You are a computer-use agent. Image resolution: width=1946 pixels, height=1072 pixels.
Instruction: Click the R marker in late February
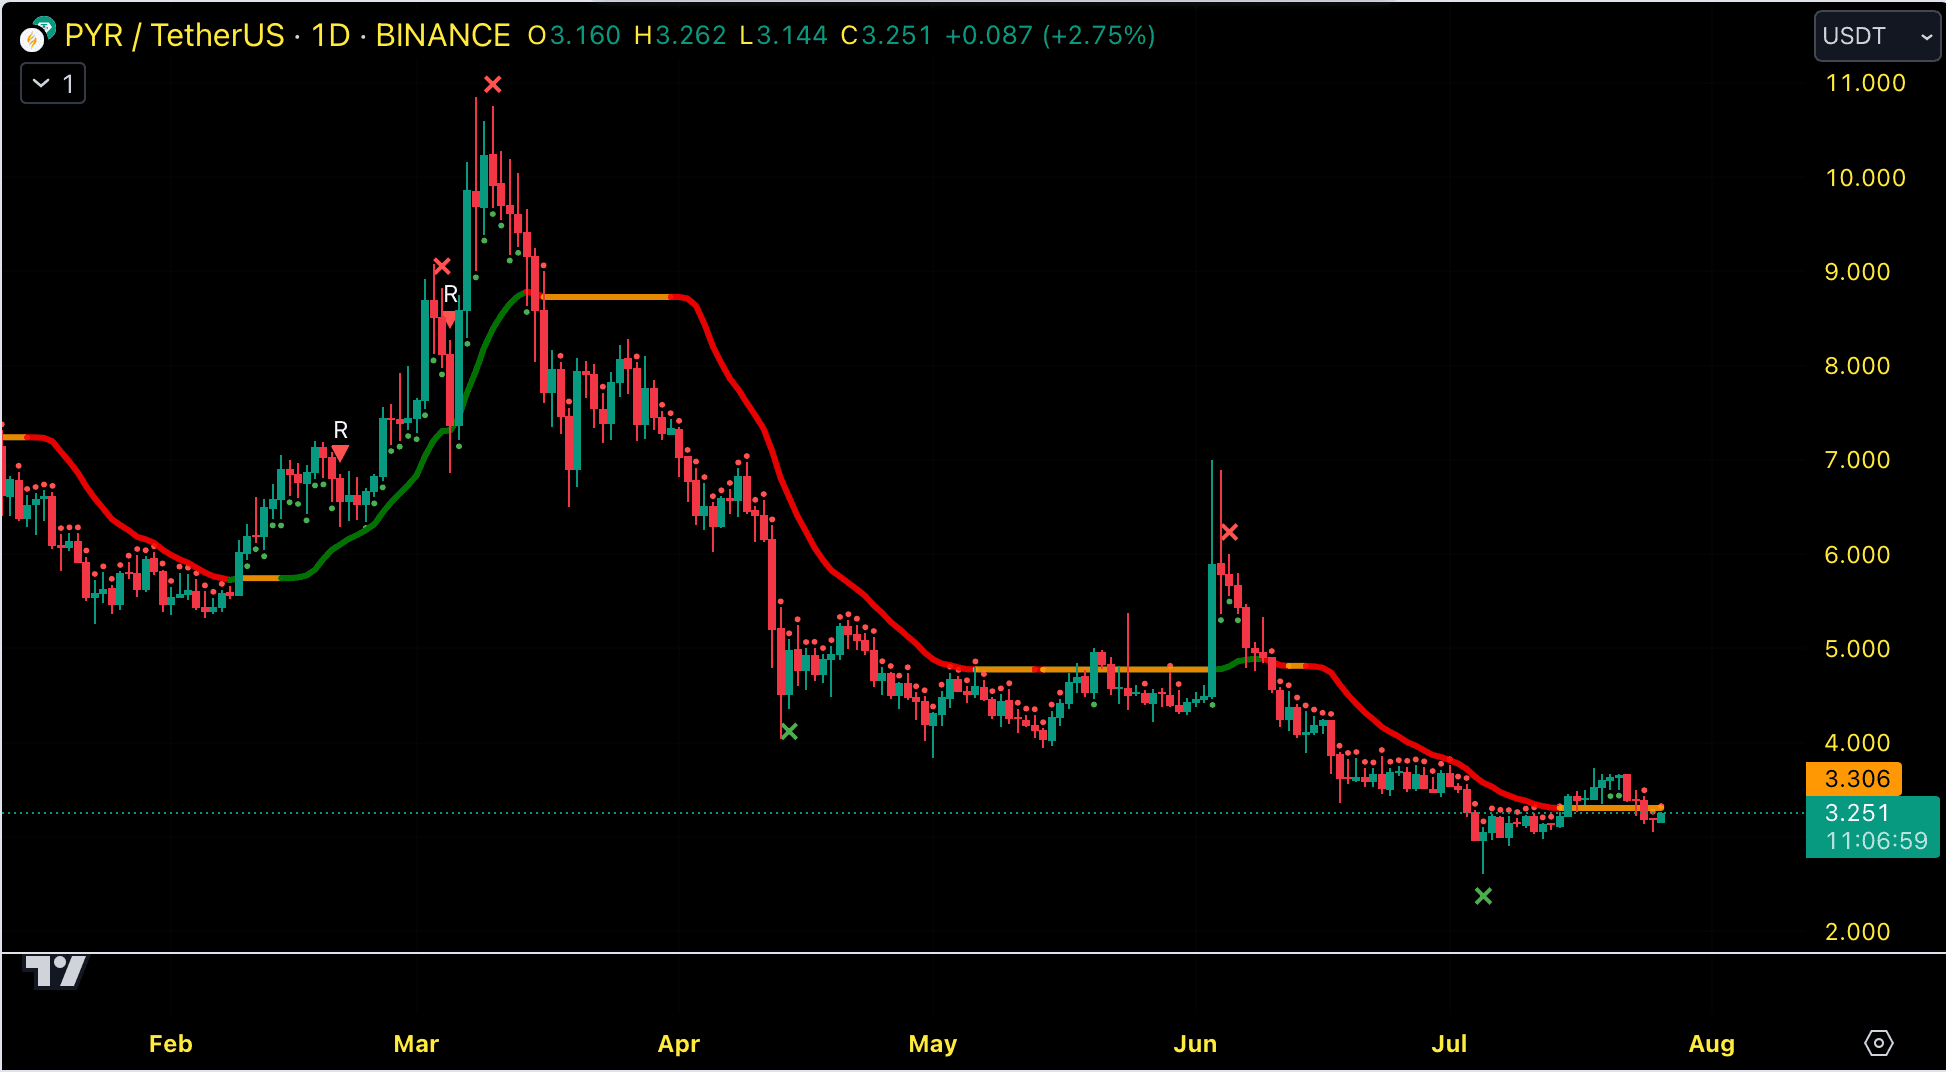(x=340, y=439)
